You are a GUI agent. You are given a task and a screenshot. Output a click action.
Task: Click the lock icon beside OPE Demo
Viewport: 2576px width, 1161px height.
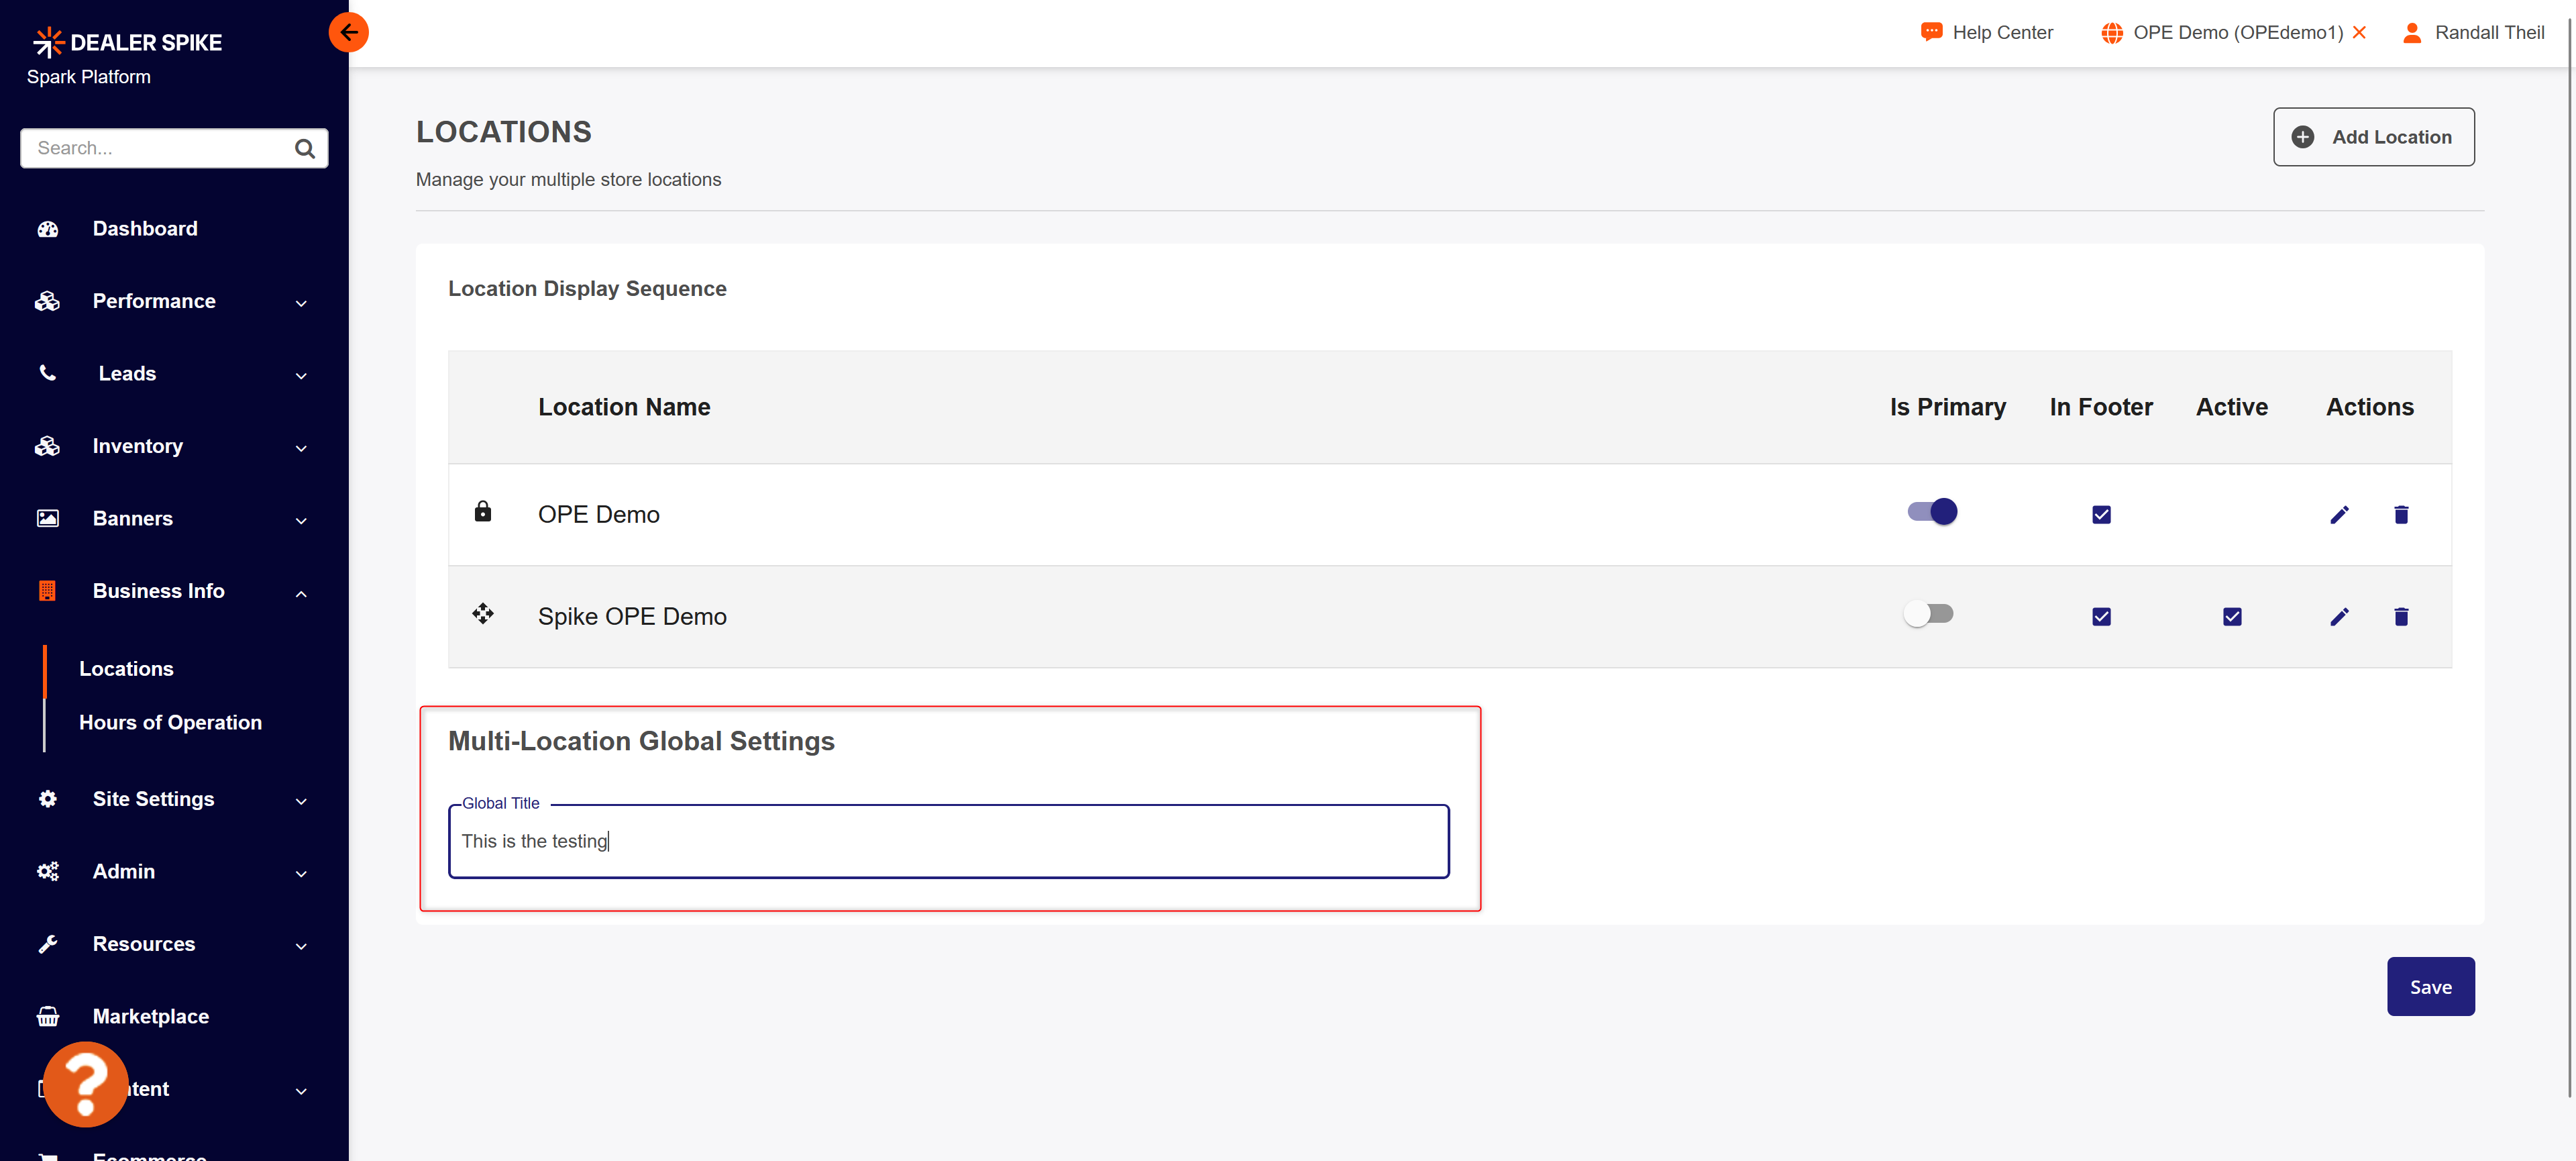point(483,511)
